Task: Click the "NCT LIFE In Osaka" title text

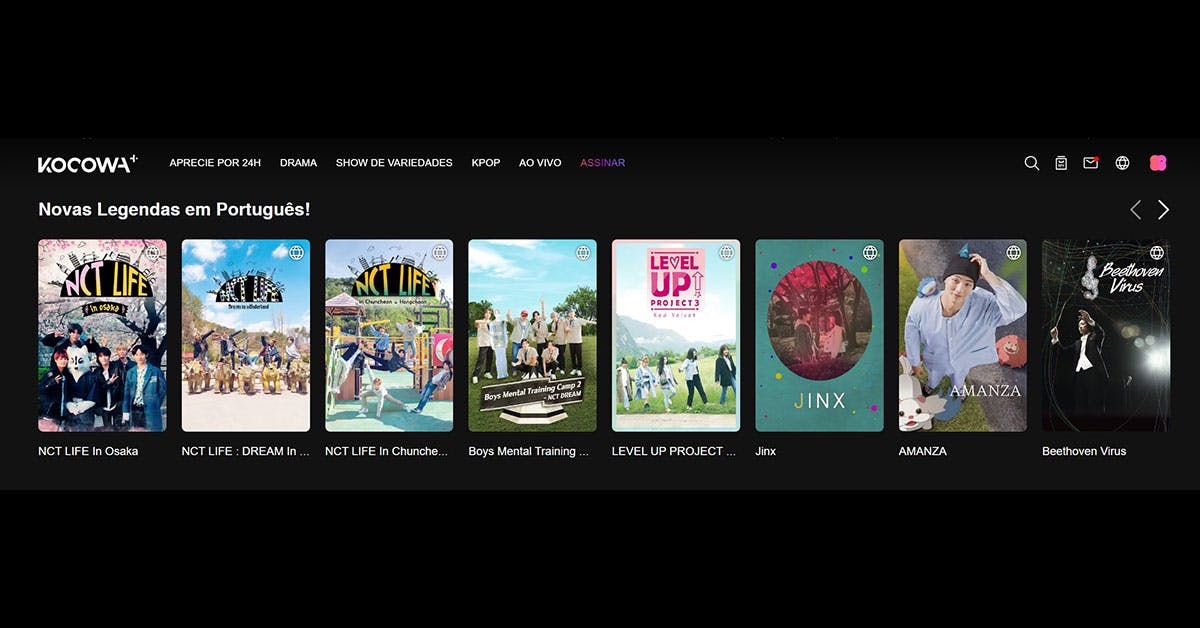Action: point(88,451)
